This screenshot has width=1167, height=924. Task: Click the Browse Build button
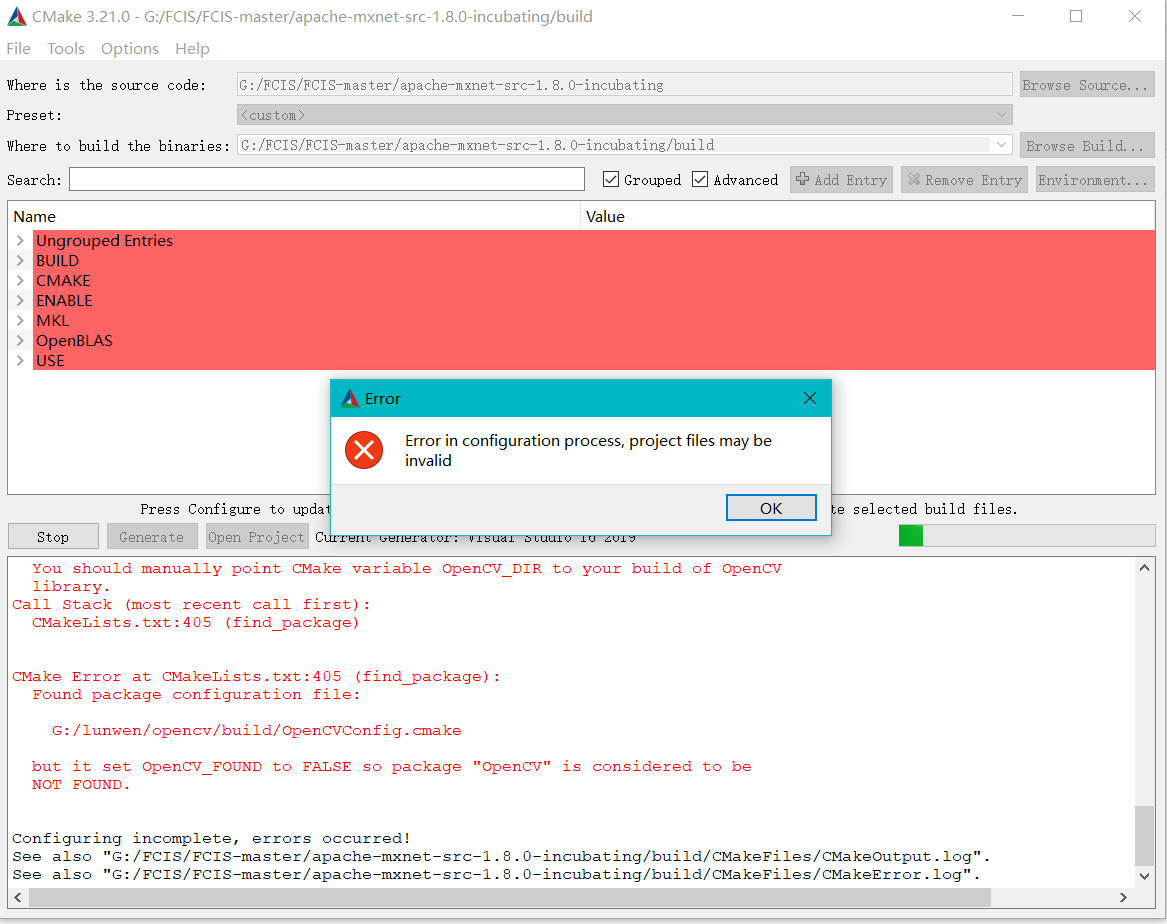(1087, 146)
